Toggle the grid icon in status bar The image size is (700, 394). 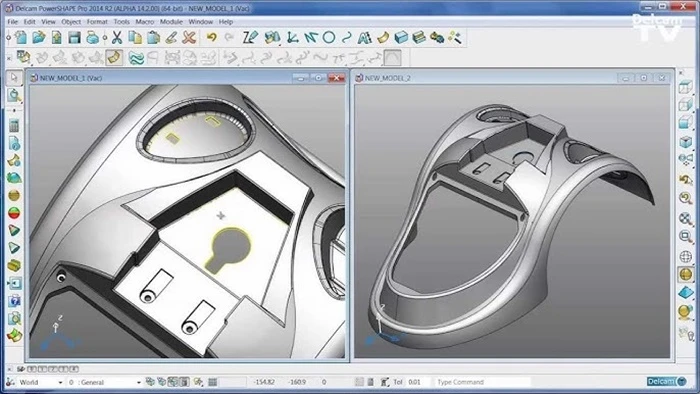[212, 382]
